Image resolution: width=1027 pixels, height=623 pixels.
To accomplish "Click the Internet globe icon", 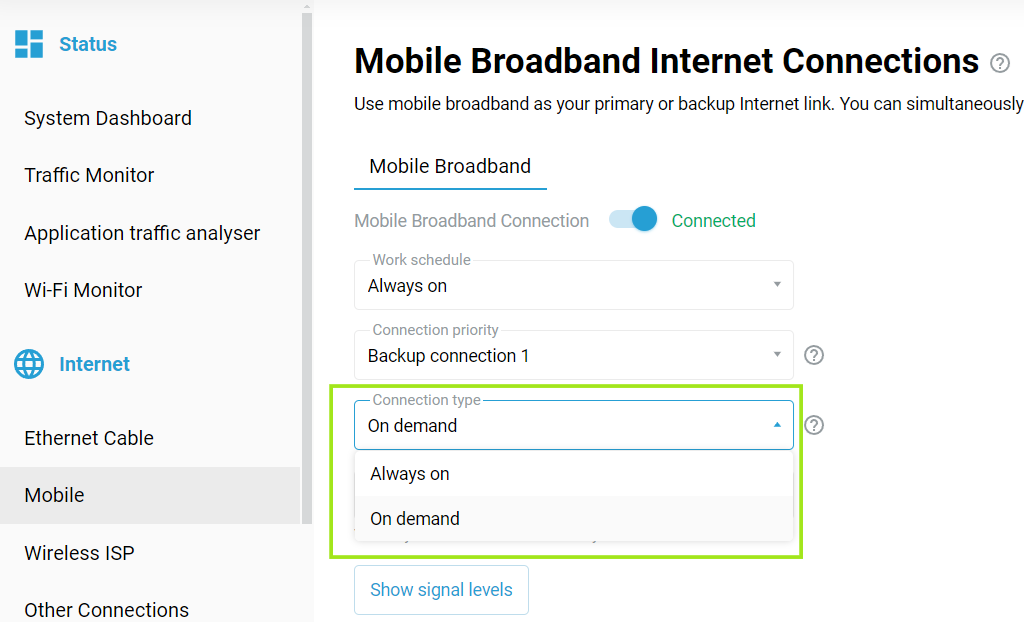I will pyautogui.click(x=29, y=364).
